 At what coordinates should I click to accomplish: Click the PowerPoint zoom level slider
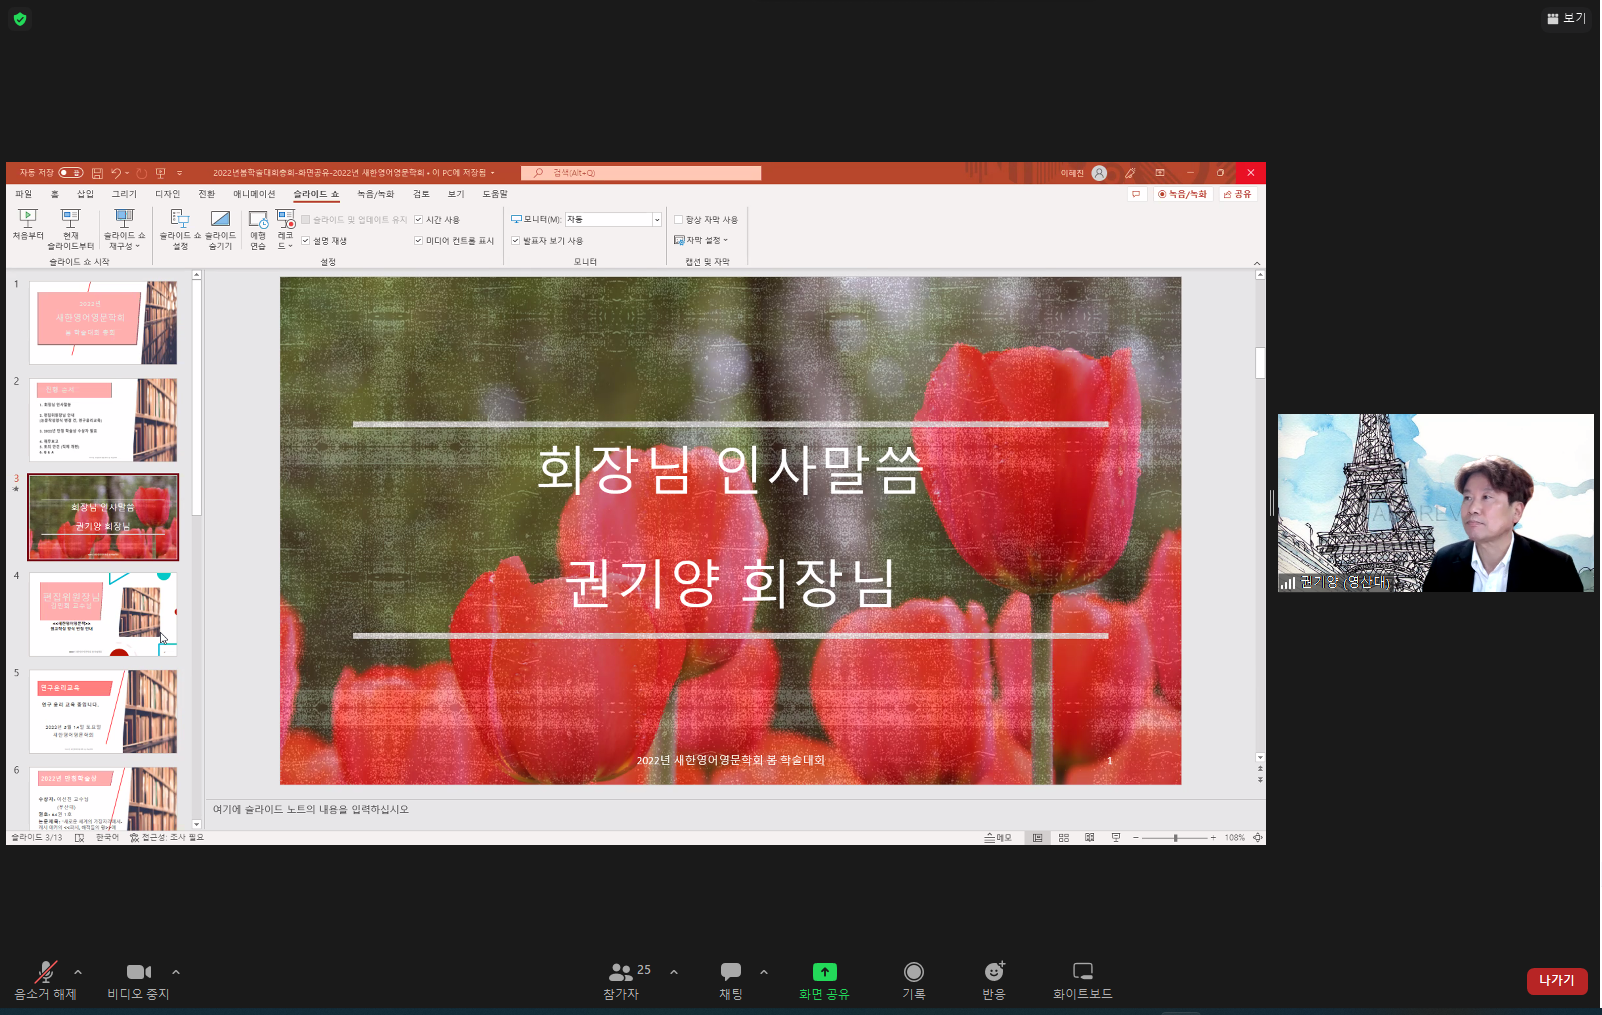pos(1175,838)
